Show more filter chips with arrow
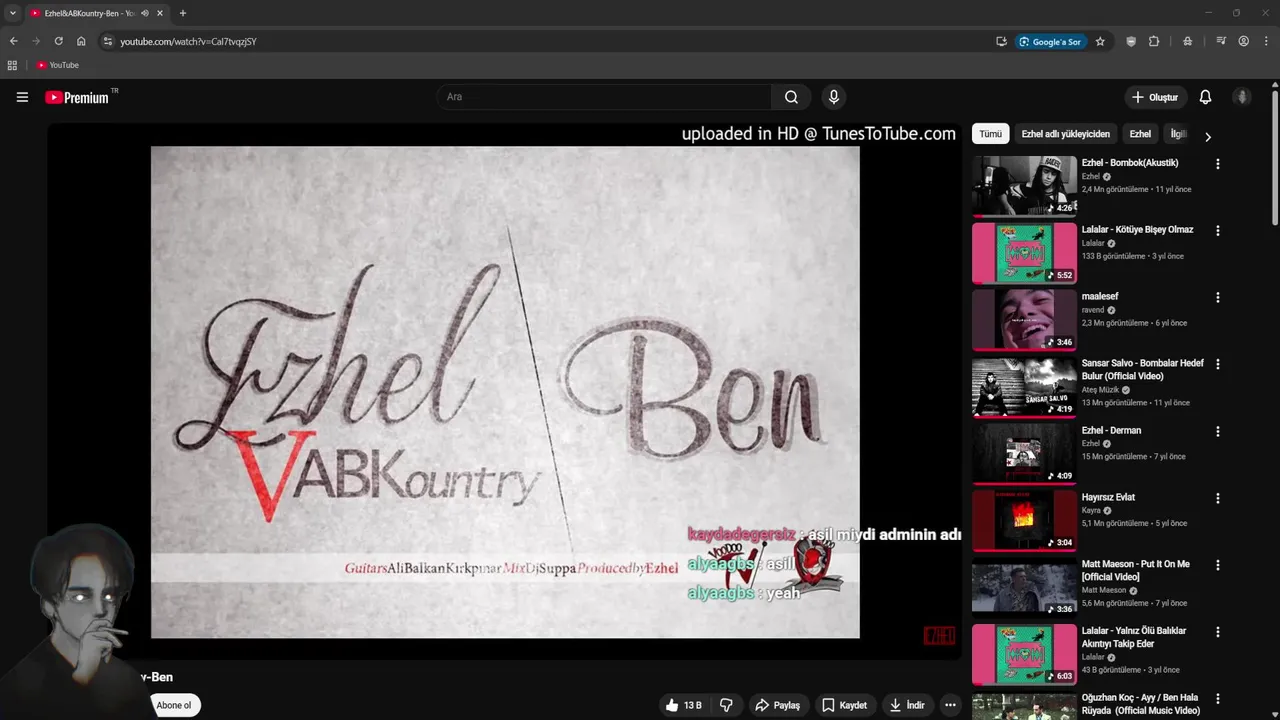 coord(1207,136)
